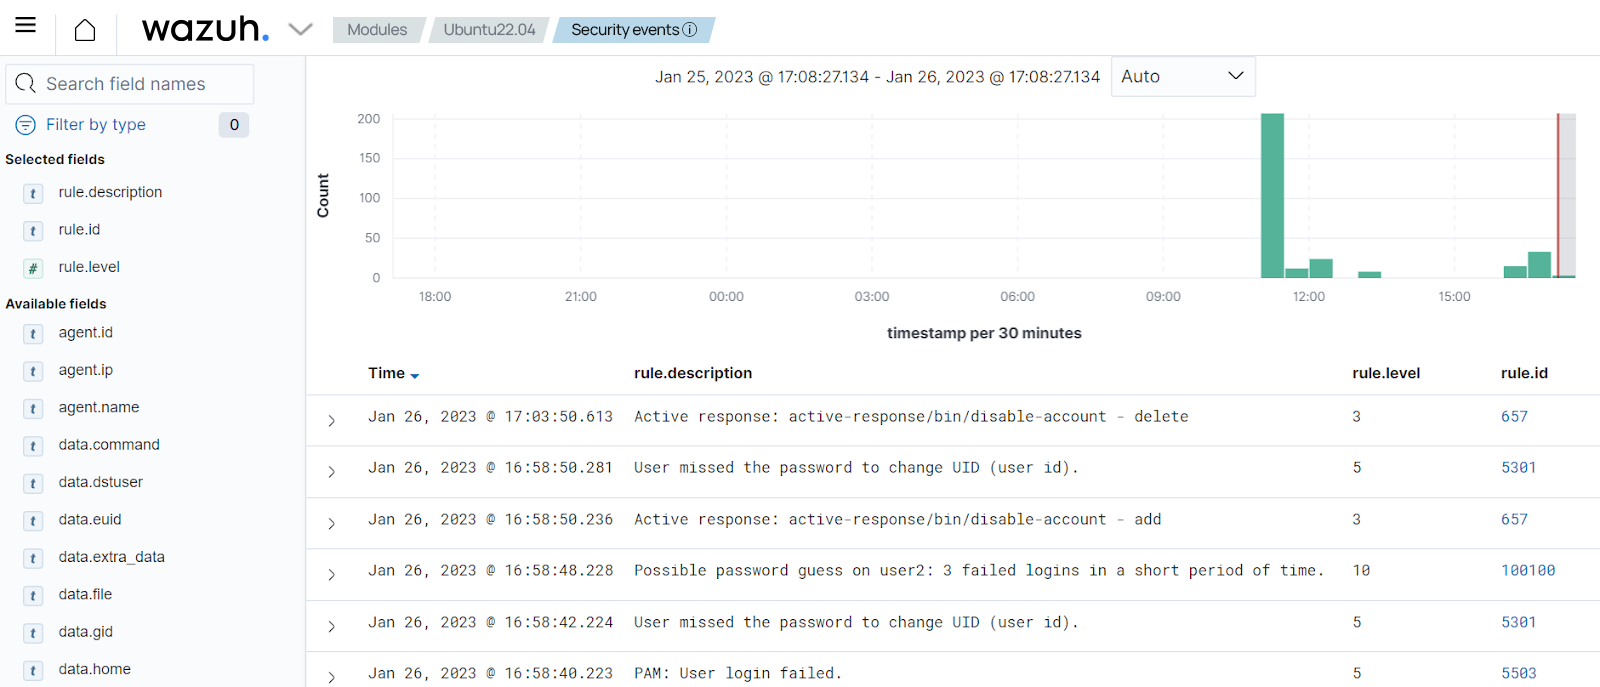Click the type icon for agent.ip

[x=33, y=371]
